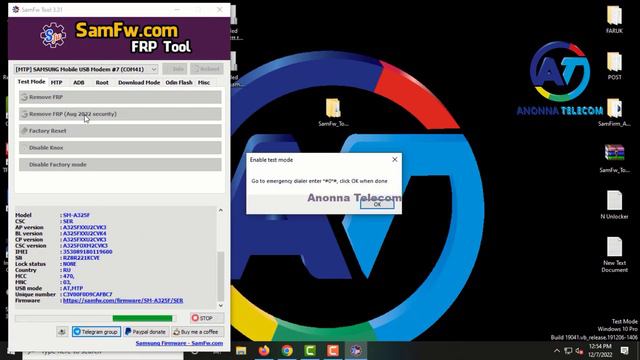Open the Telegram group link button
Image resolution: width=640 pixels, height=360 pixels.
click(96, 332)
